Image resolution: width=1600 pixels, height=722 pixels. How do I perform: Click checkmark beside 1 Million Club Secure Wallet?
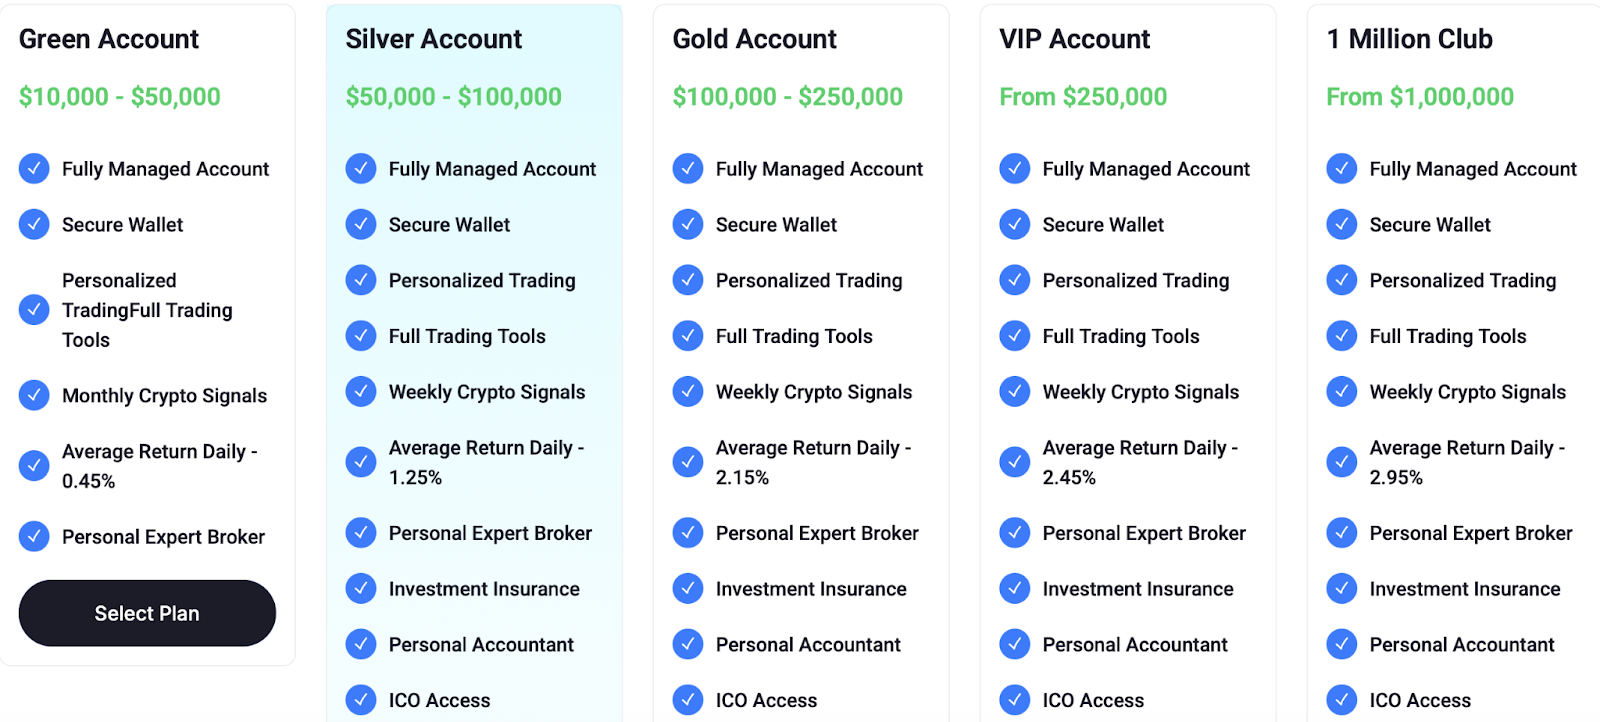pyautogui.click(x=1342, y=224)
